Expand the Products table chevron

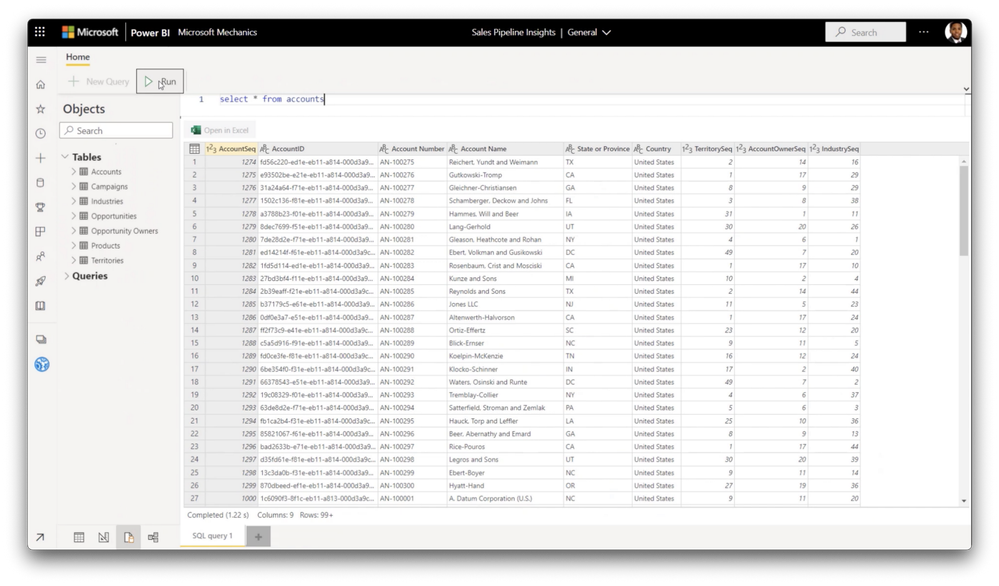coord(74,245)
